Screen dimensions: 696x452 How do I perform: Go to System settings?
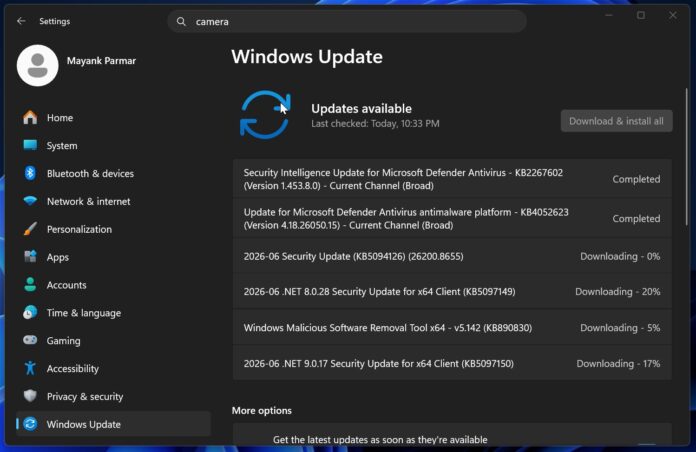pyautogui.click(x=113, y=146)
